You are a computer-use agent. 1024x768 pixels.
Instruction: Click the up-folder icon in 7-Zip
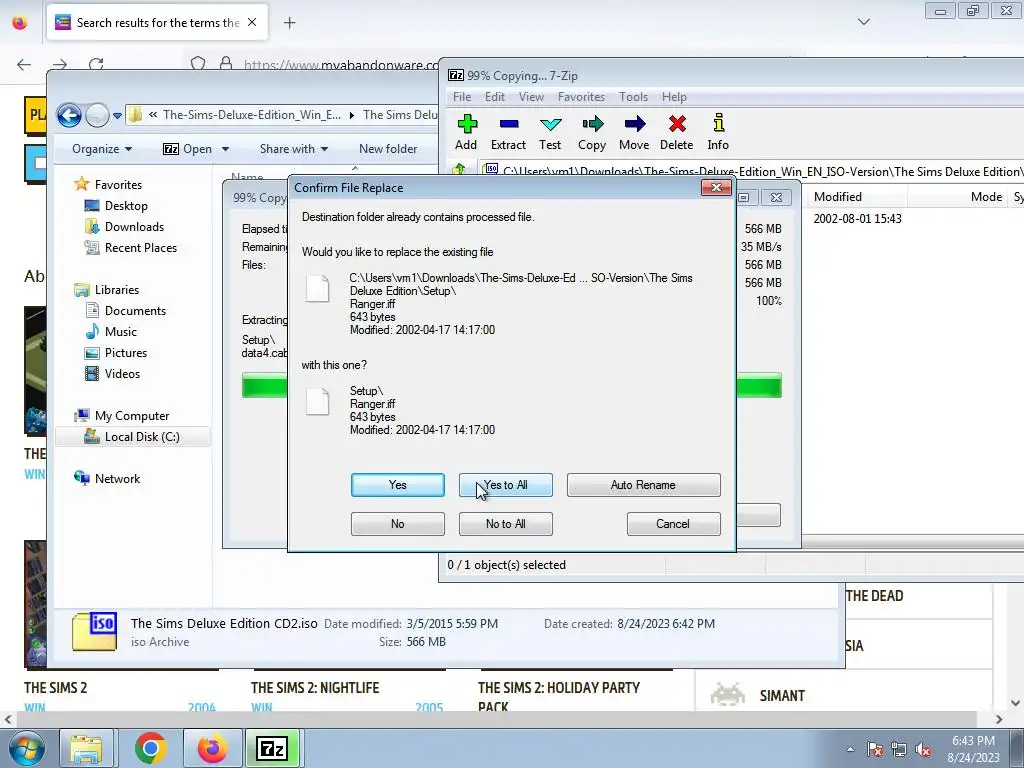click(x=458, y=170)
